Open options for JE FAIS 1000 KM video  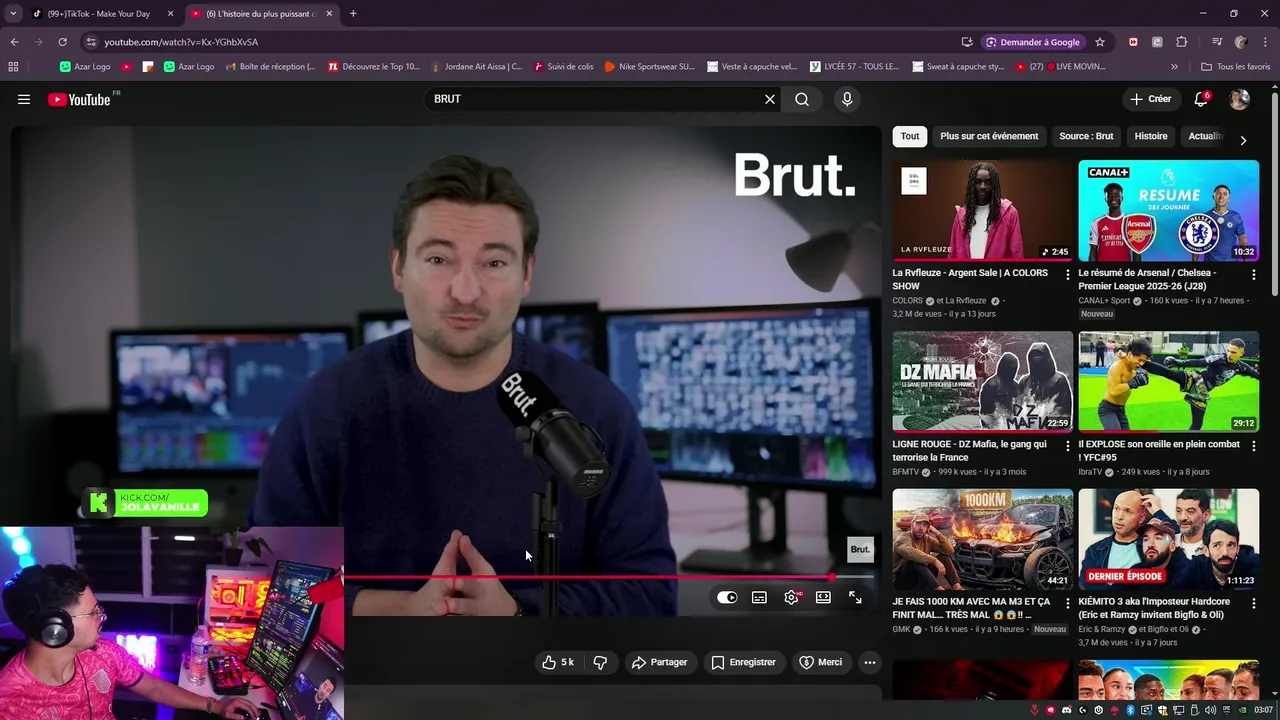pos(1068,604)
